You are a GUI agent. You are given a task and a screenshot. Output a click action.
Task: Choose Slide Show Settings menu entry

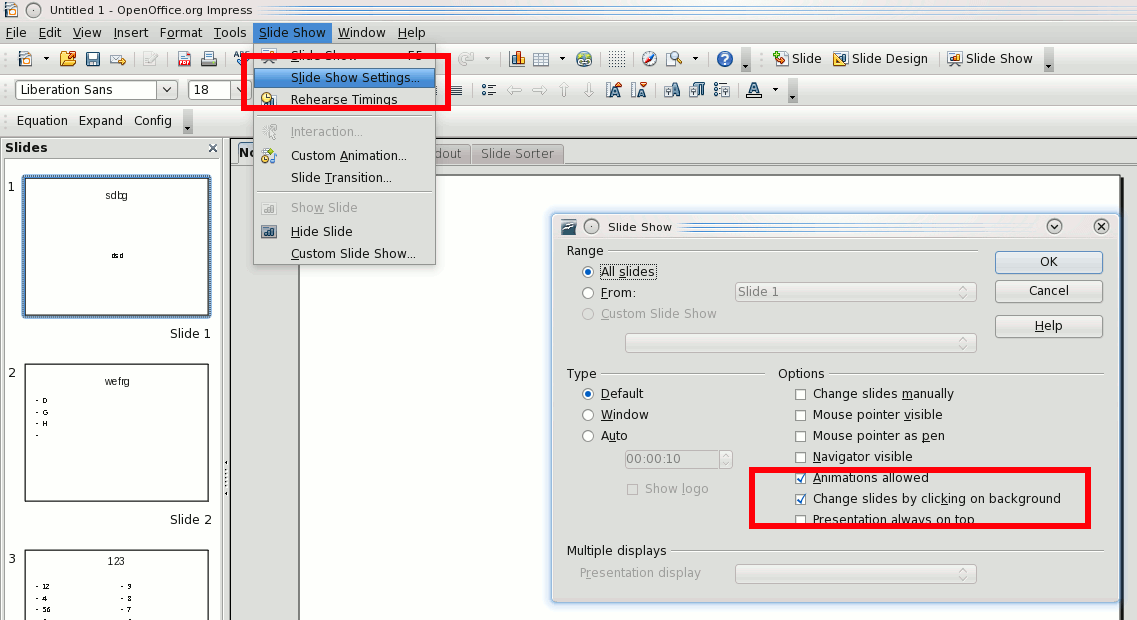[344, 78]
